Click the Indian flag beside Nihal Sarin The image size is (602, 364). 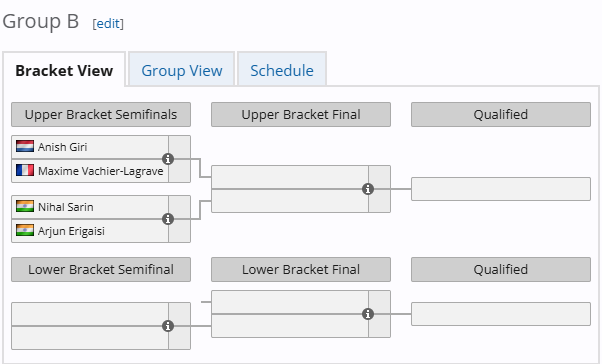click(25, 207)
